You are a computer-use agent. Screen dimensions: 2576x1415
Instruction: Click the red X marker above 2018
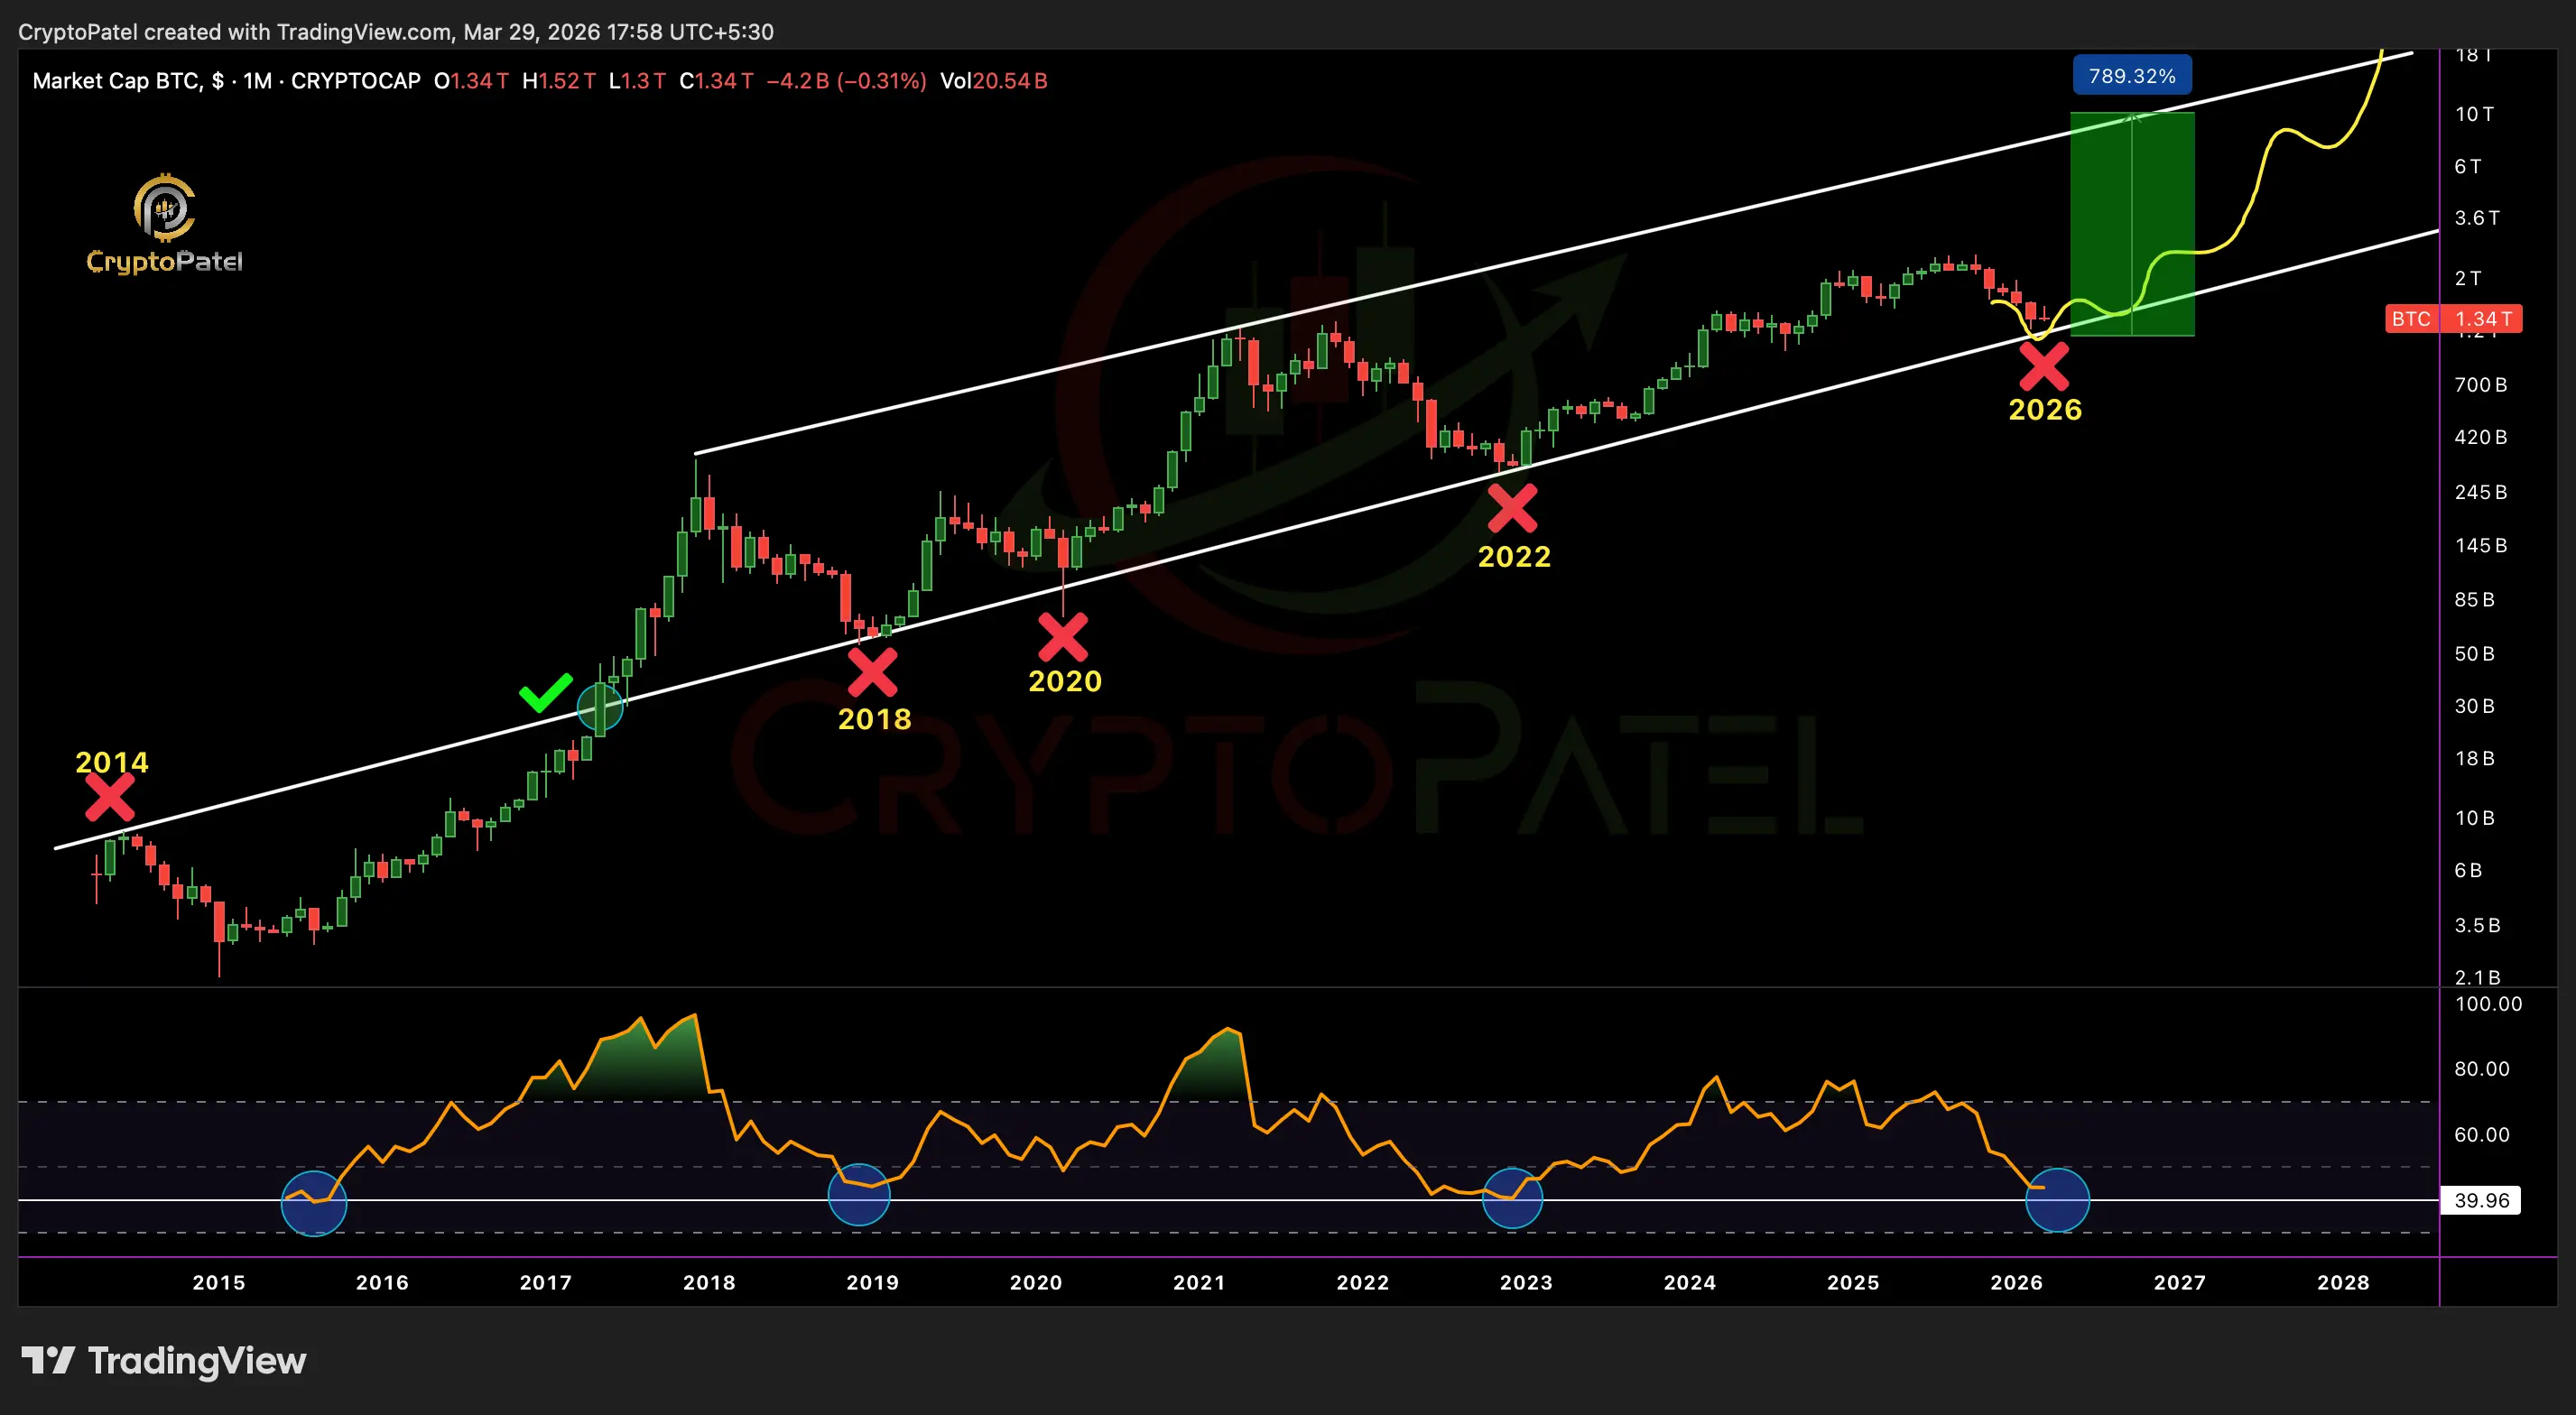pyautogui.click(x=873, y=672)
